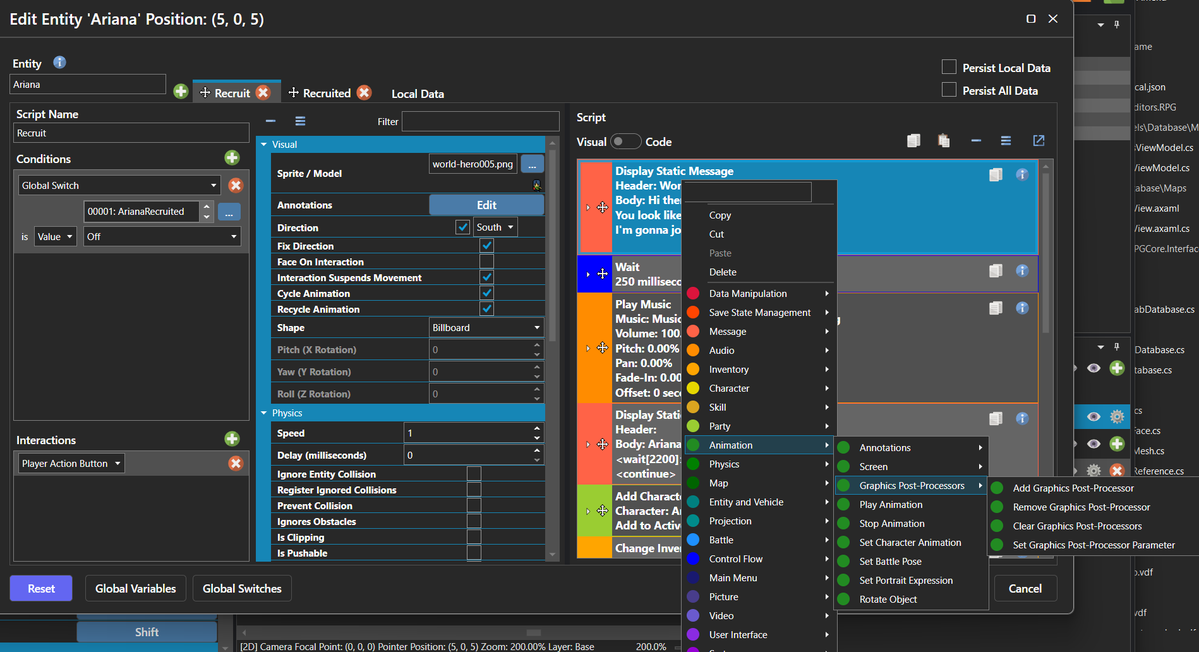Click the Script Name field

131,133
